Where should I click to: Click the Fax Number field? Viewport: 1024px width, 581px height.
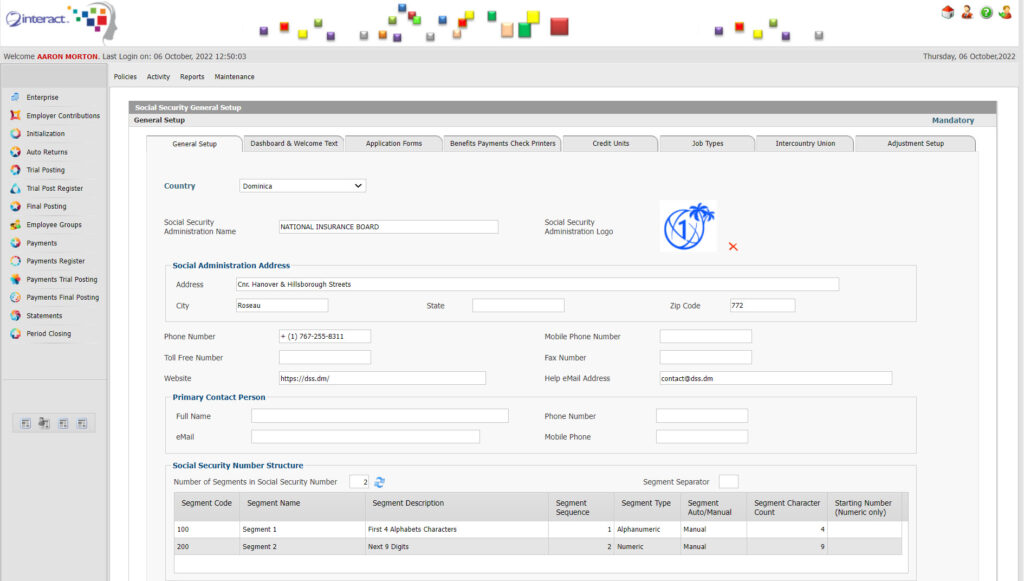705,358
